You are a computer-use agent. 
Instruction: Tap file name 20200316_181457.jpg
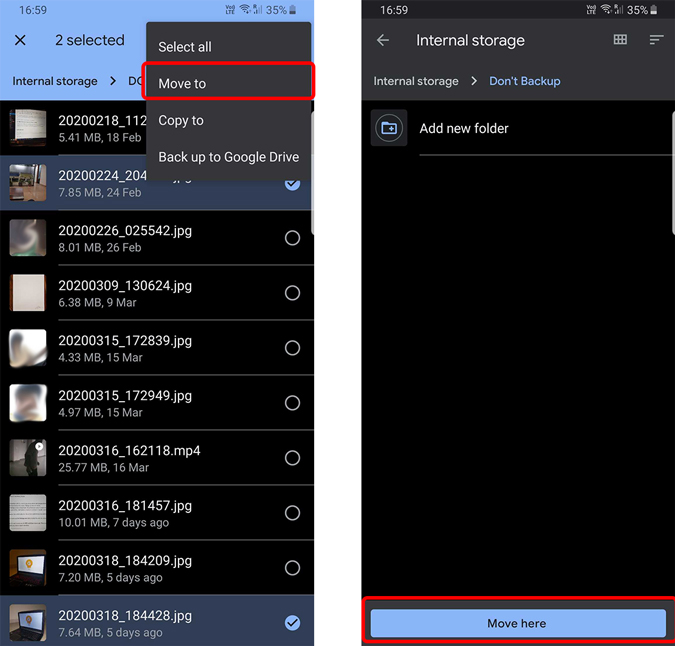pos(125,506)
